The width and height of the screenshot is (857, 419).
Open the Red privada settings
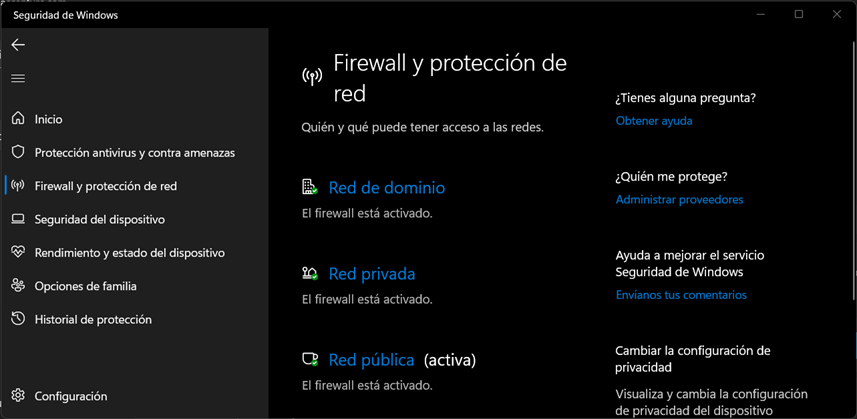[371, 274]
